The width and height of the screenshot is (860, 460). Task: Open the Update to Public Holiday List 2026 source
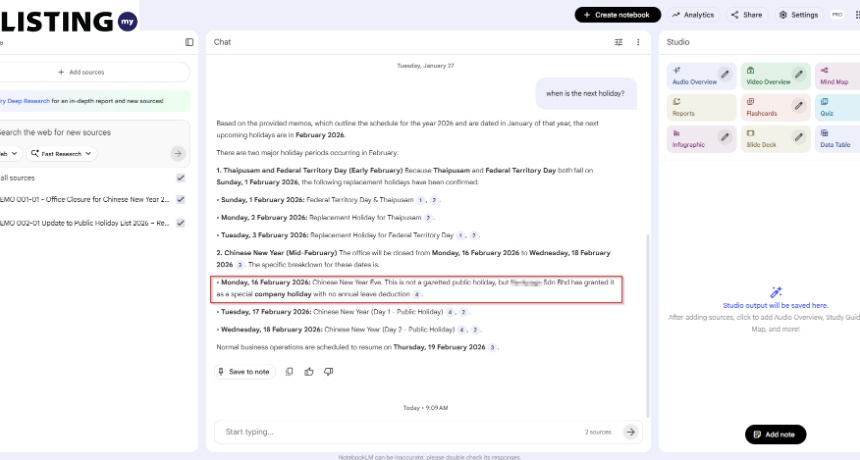pyautogui.click(x=84, y=223)
